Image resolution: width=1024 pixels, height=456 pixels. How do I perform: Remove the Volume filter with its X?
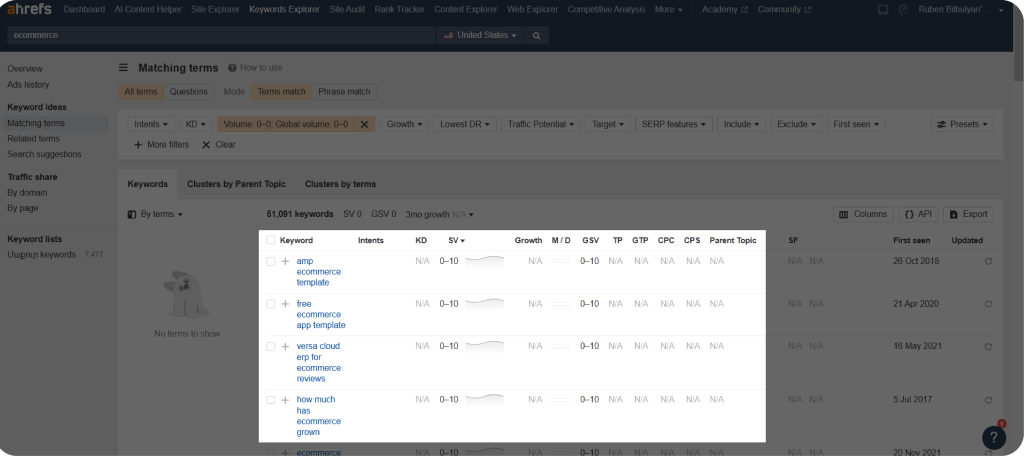point(365,125)
